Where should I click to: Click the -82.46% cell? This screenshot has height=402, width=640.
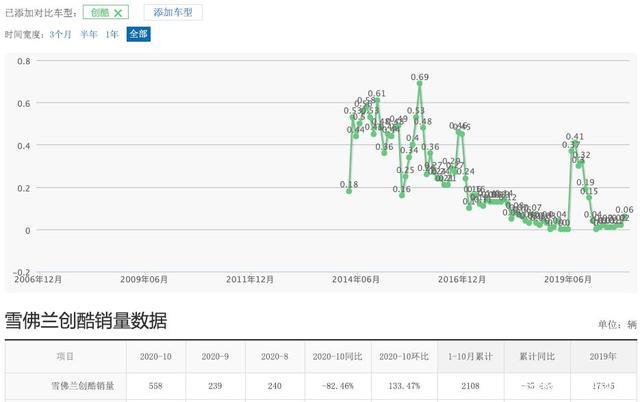pyautogui.click(x=337, y=386)
